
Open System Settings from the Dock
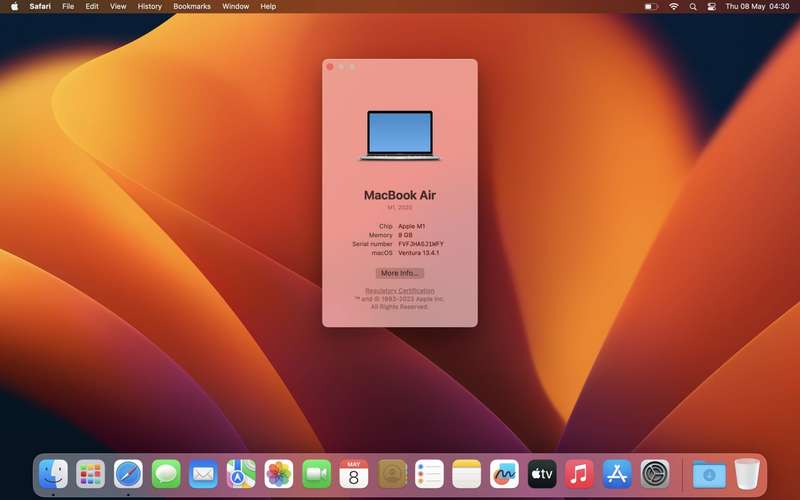tap(655, 474)
